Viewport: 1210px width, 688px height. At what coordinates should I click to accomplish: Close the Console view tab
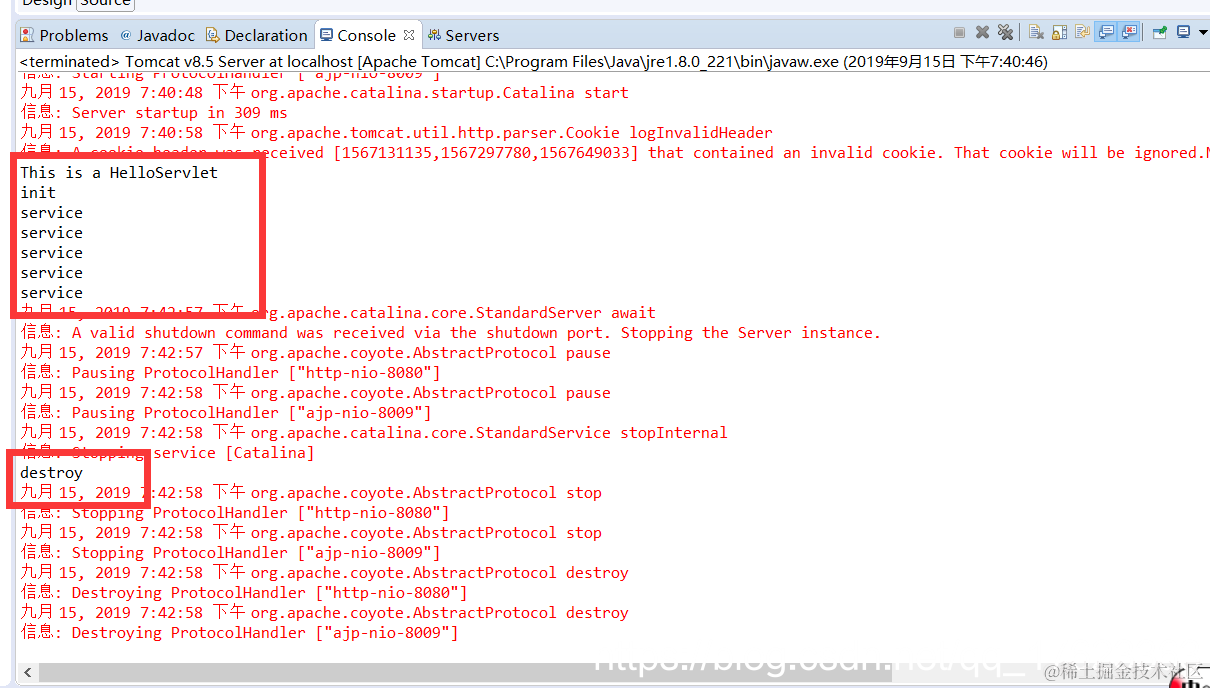point(409,35)
